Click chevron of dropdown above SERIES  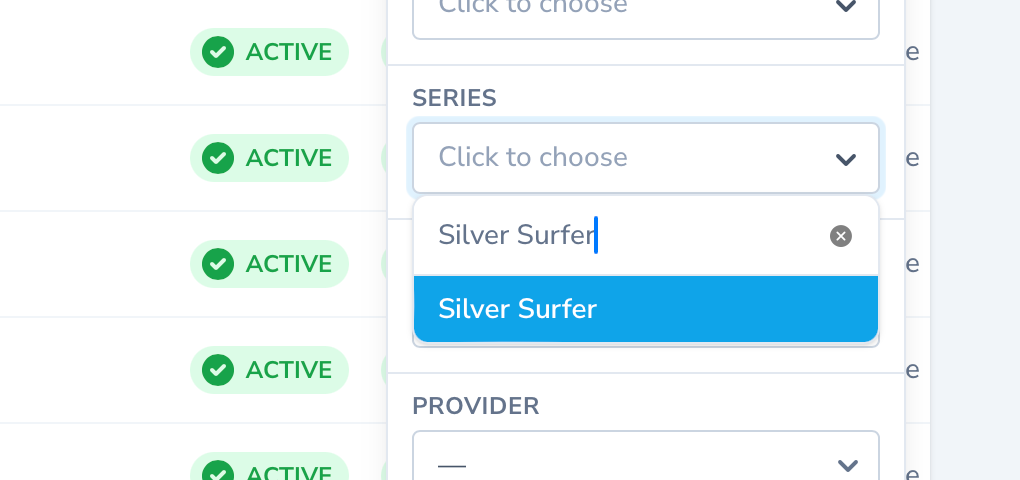[x=846, y=6]
